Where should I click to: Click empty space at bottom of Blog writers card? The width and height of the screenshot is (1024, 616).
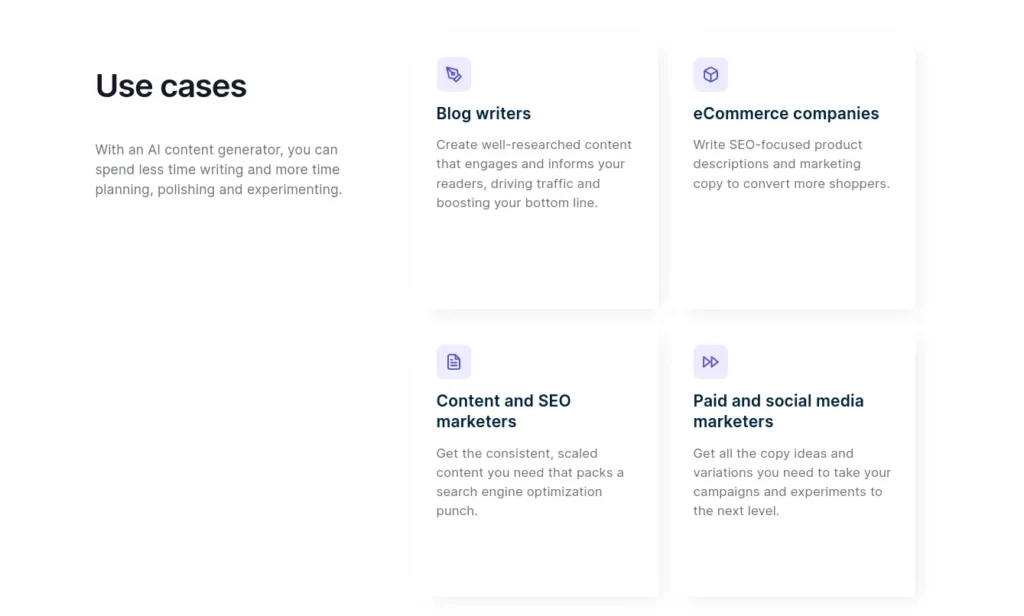click(x=534, y=261)
